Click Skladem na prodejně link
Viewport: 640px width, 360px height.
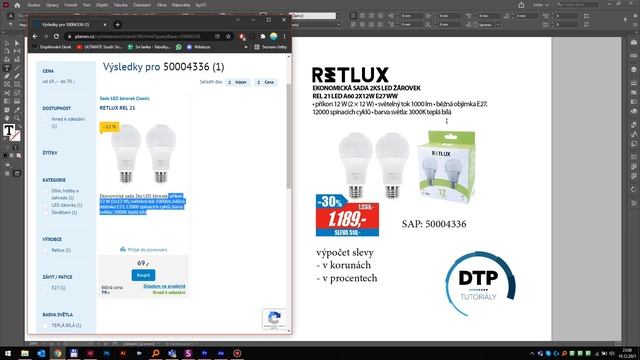coord(164,287)
